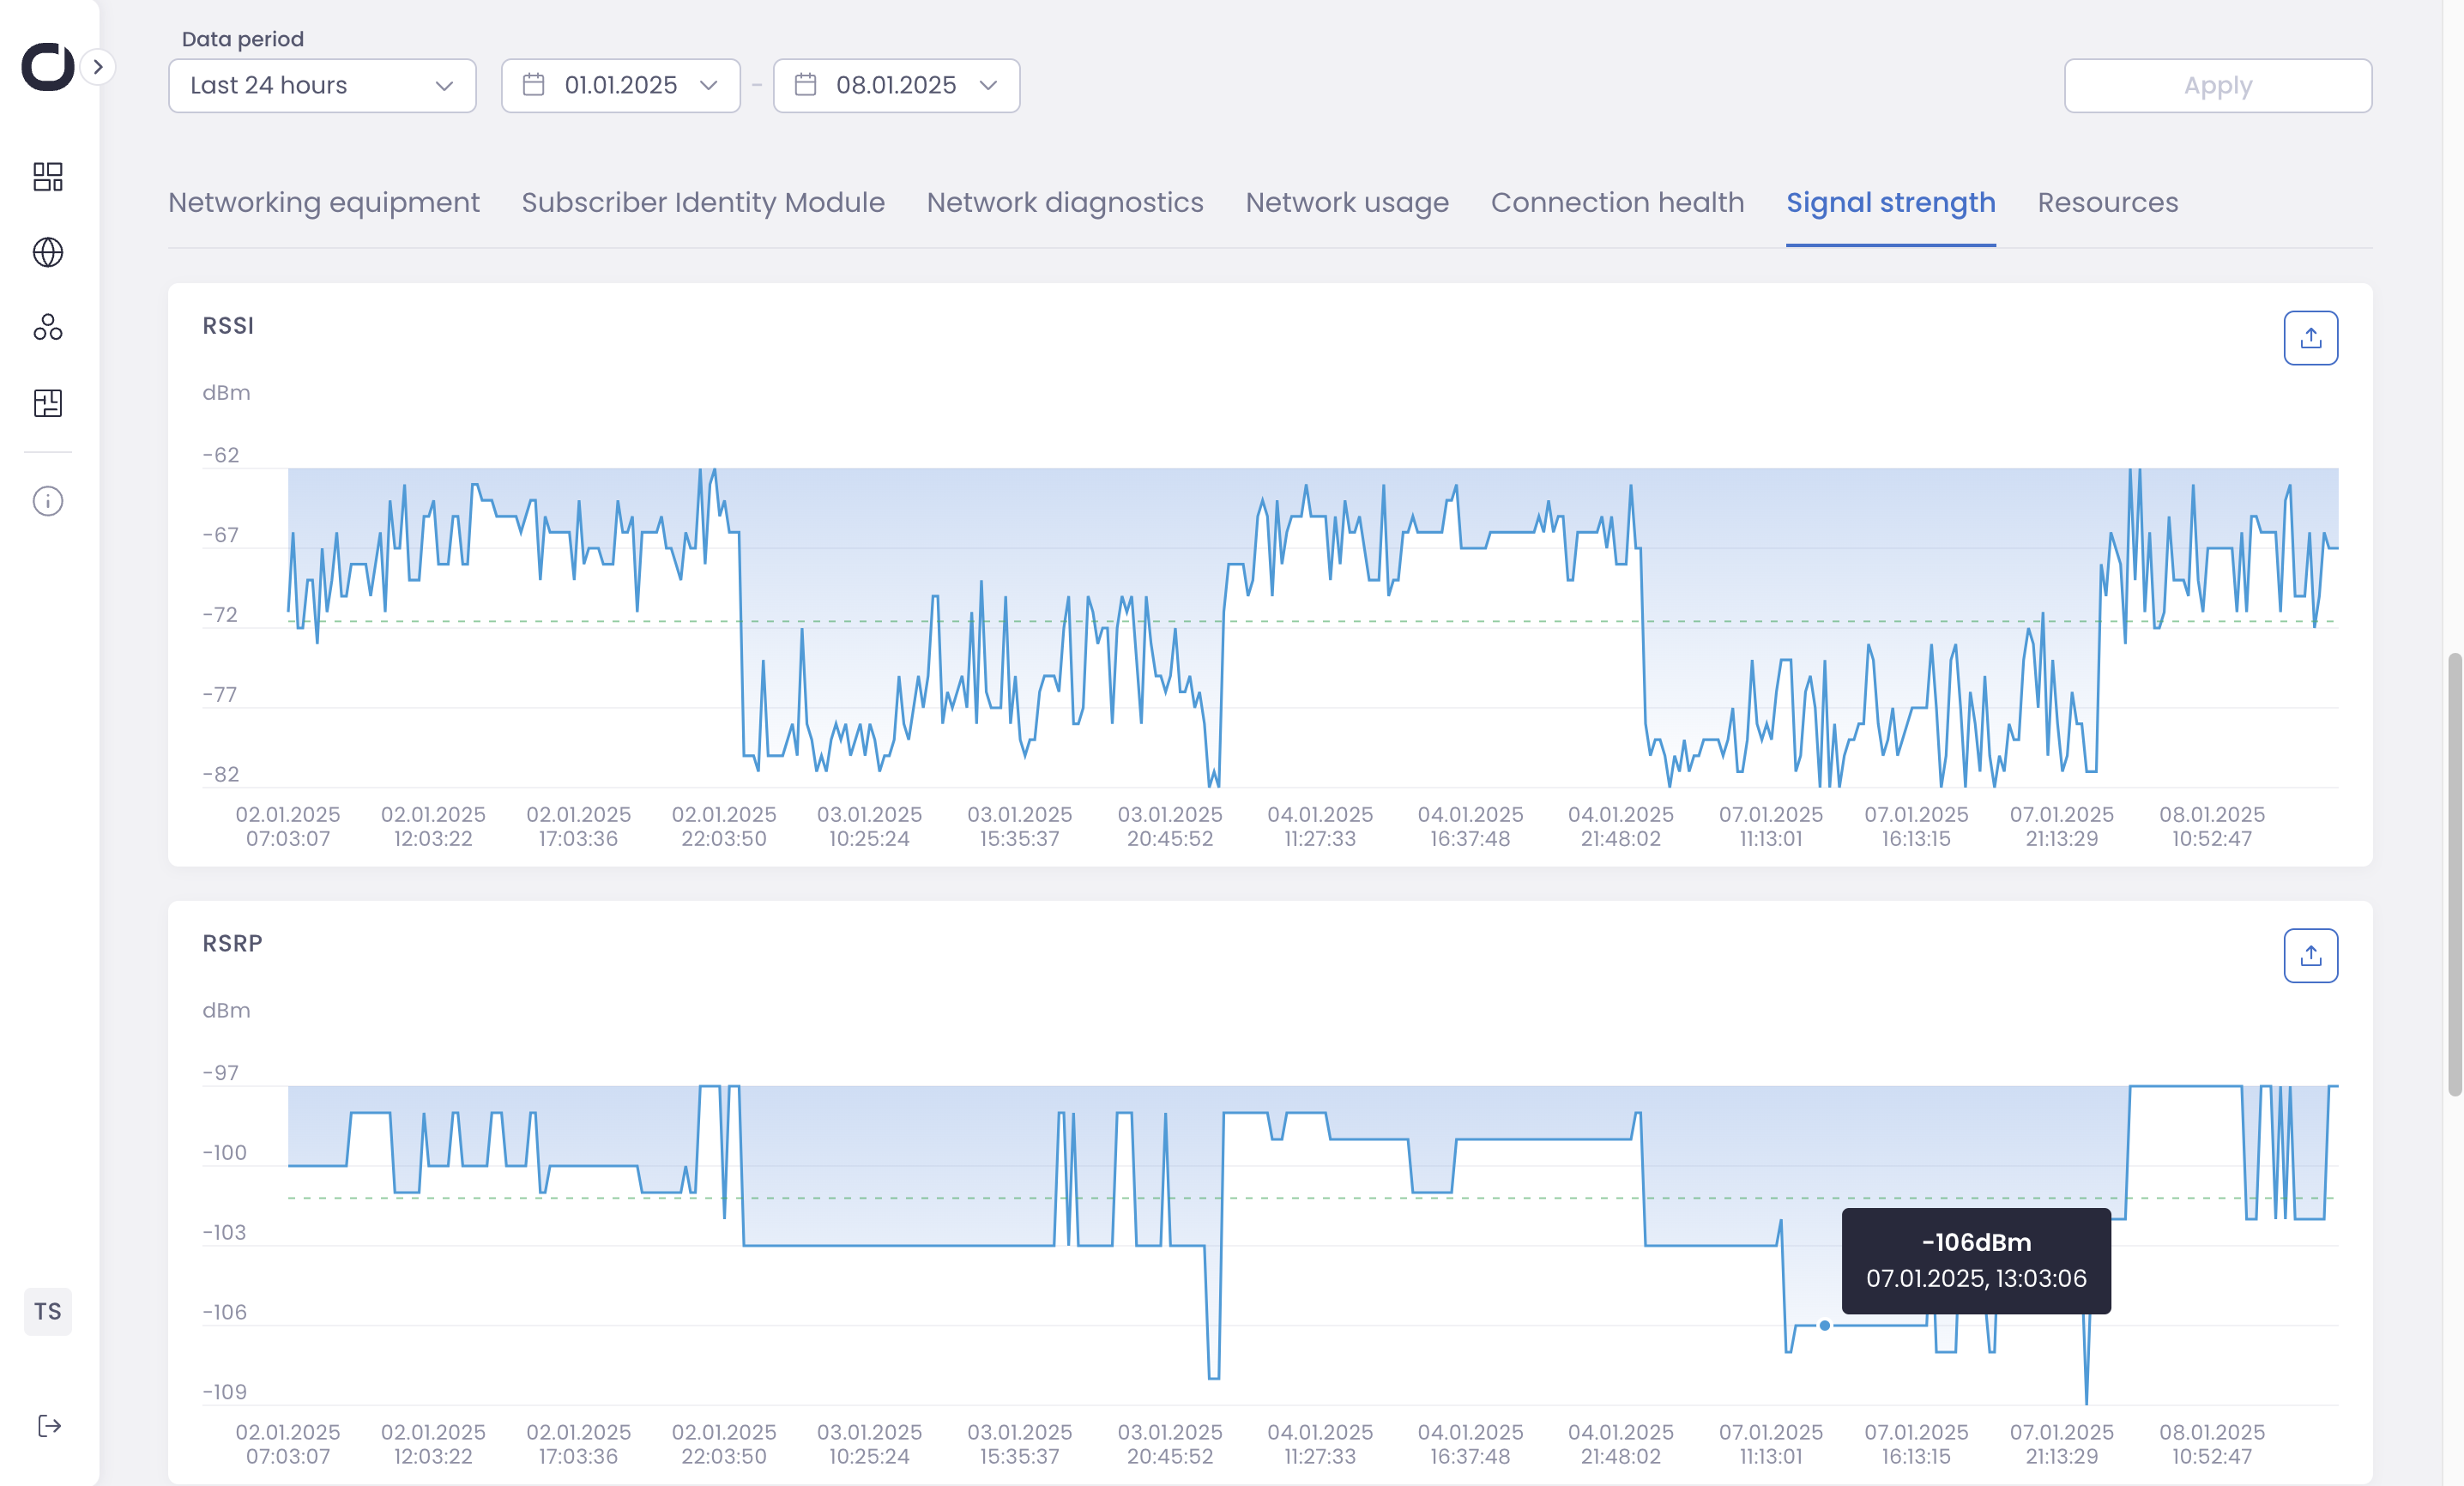The height and width of the screenshot is (1486, 2464).
Task: Click the three-circles groups icon in sidebar
Action: point(48,327)
